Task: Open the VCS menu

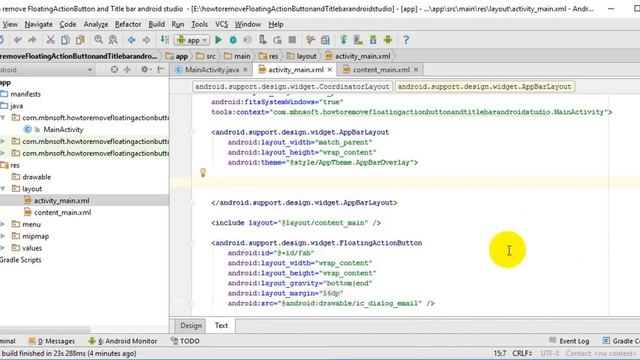Action: pos(221,24)
